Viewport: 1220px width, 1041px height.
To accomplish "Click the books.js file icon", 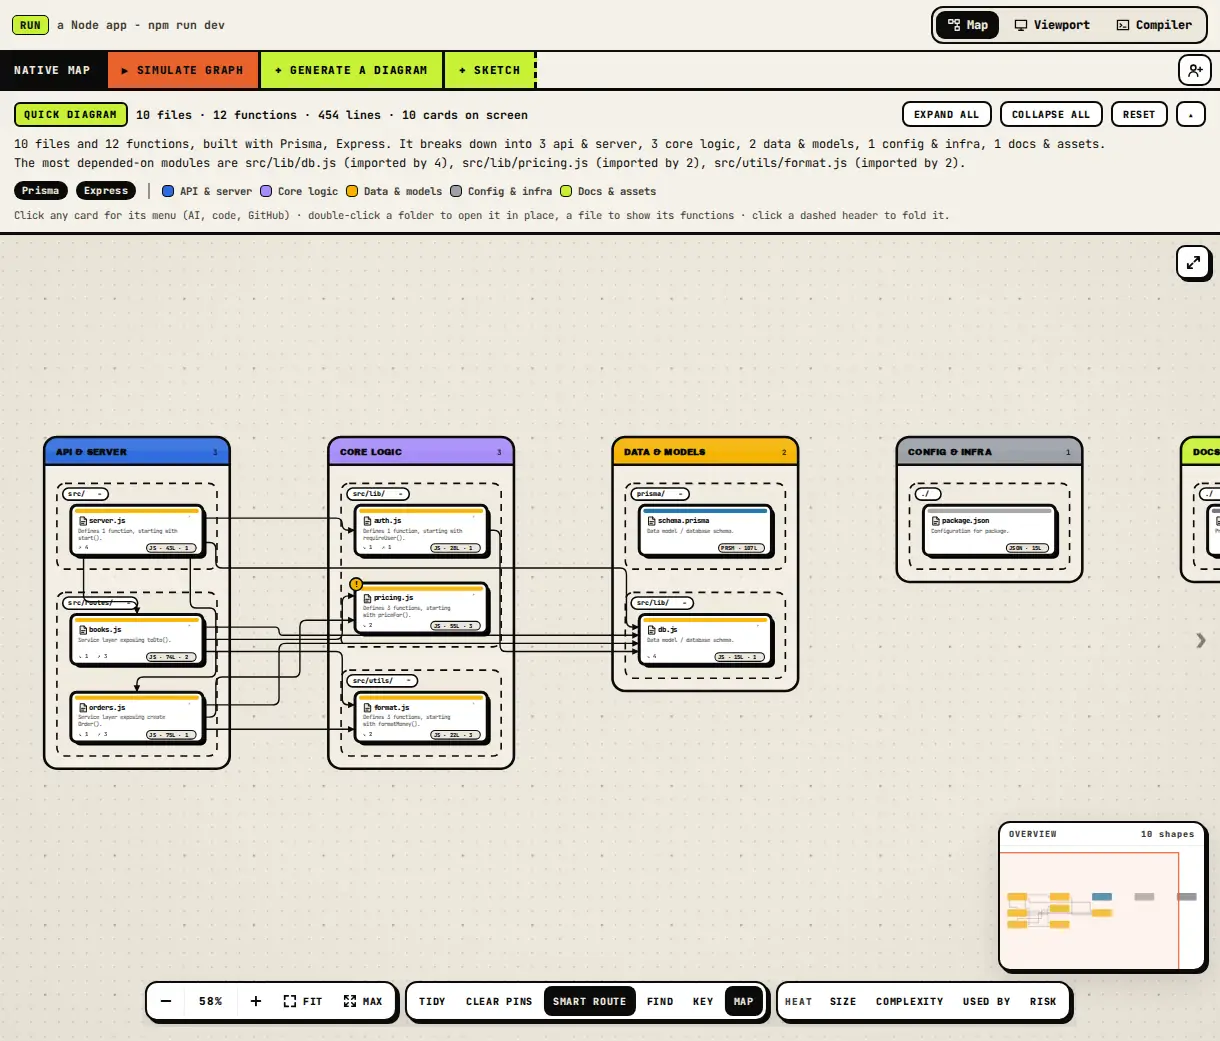I will [x=83, y=630].
